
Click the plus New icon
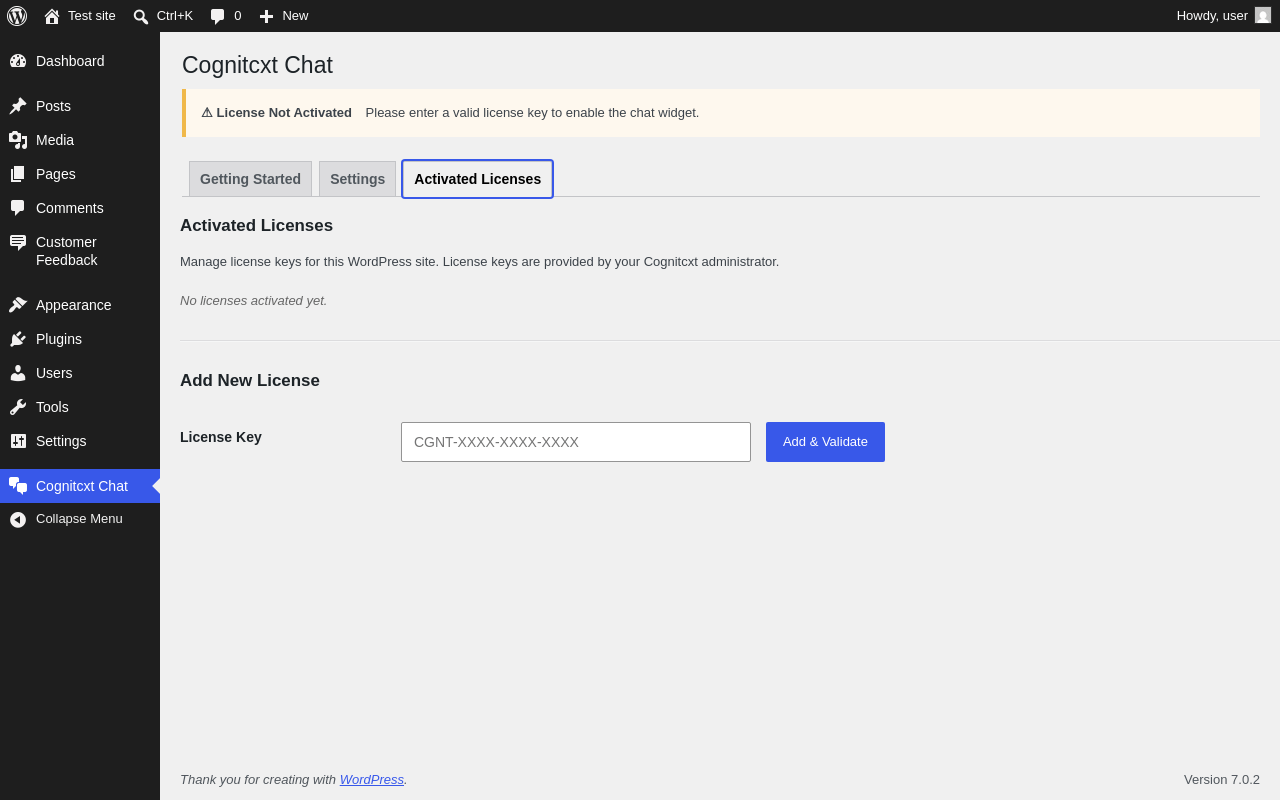click(x=266, y=16)
